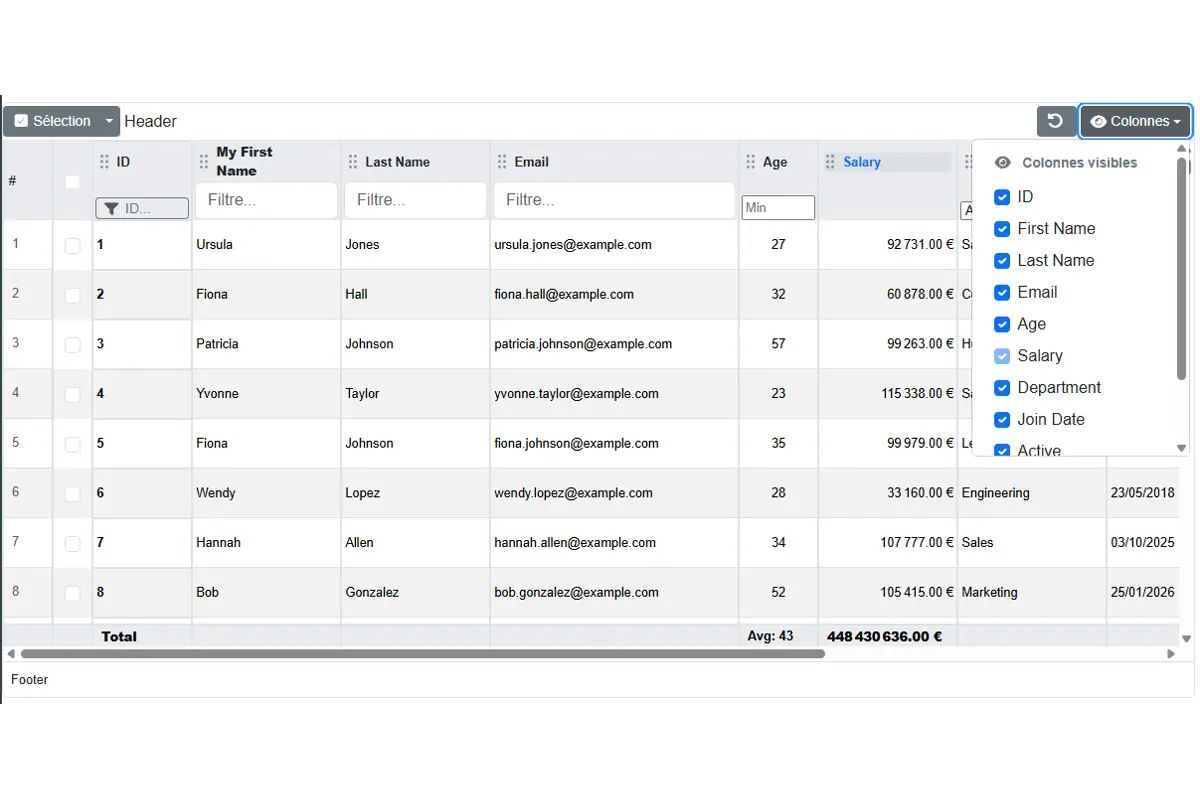Screen dimensions: 1200x800
Task: Click the Footer text below table
Action: (29, 680)
